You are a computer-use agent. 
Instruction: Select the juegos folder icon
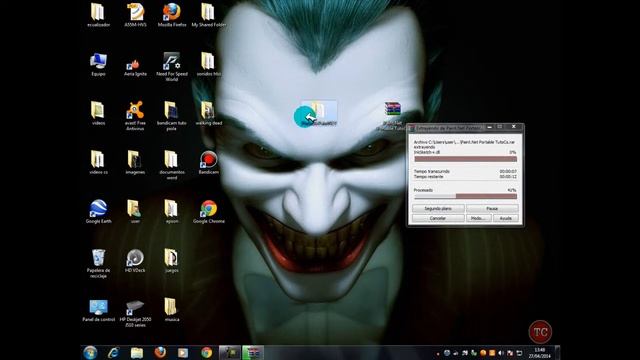(x=171, y=260)
